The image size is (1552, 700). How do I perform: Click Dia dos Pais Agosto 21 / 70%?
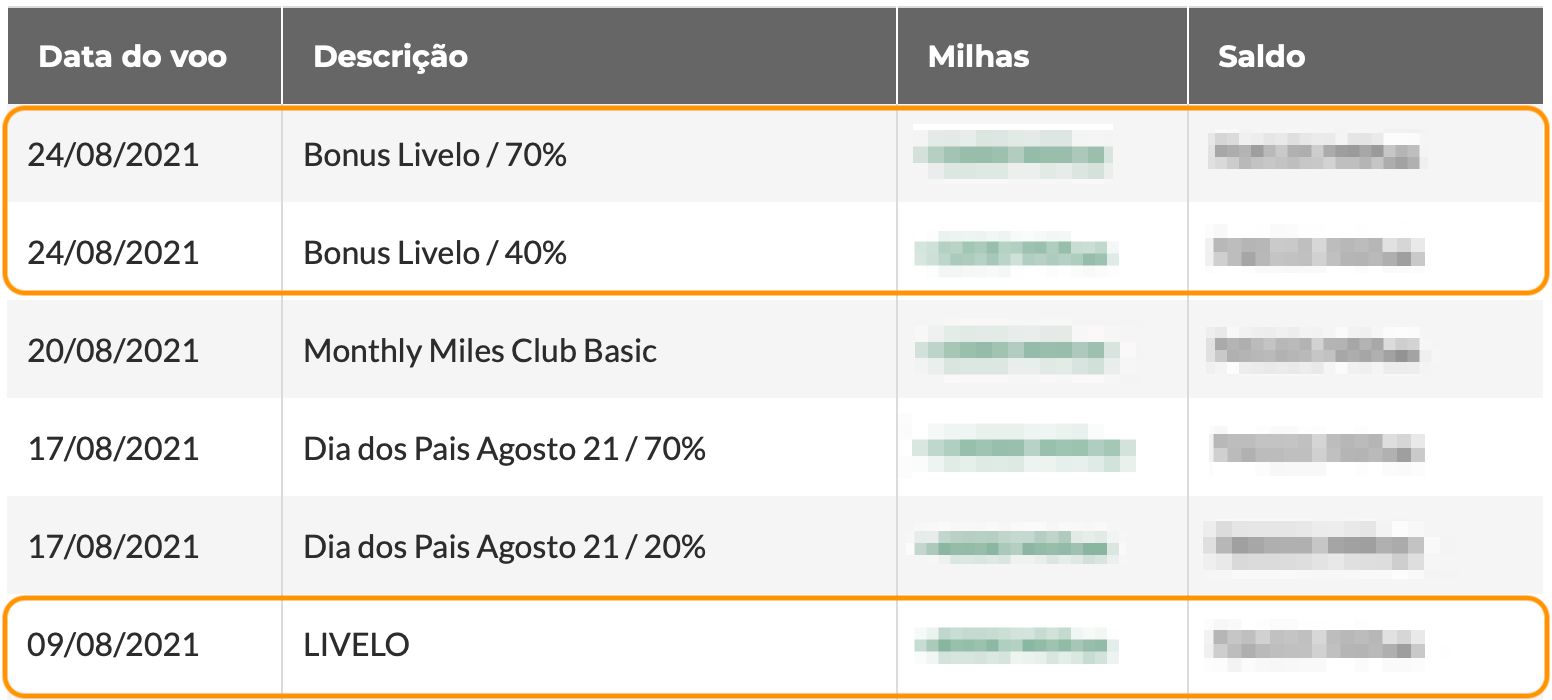[505, 449]
